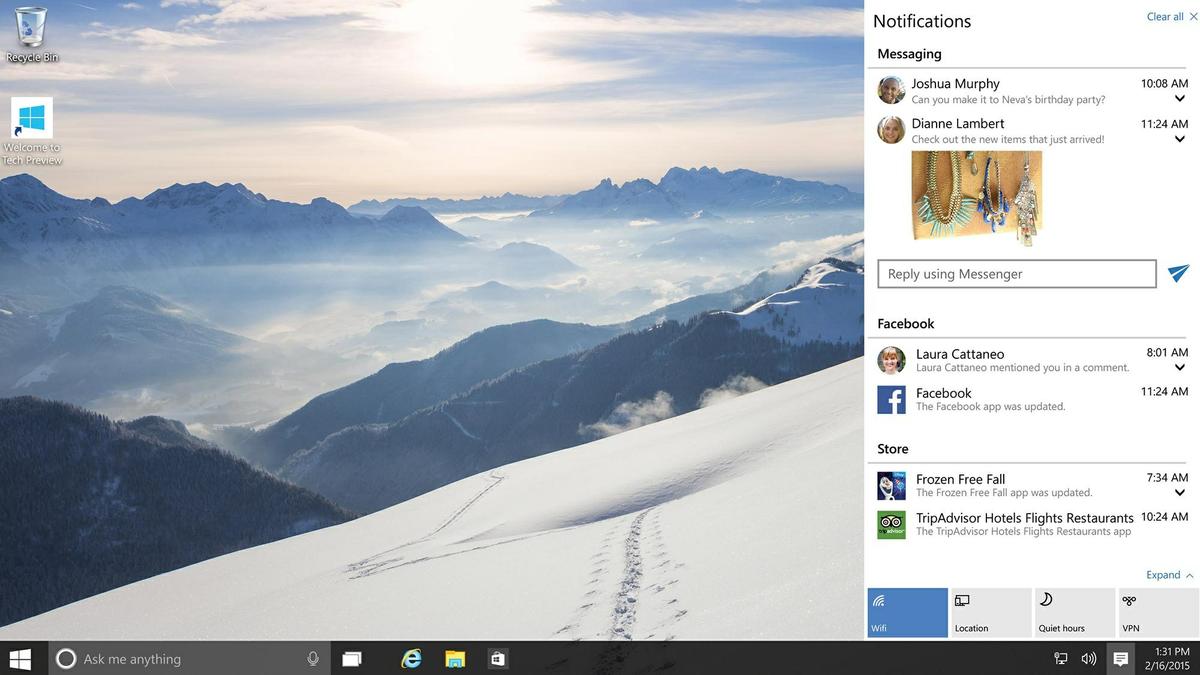Click the Frozen Free Fall app icon
Image resolution: width=1200 pixels, height=675 pixels.
(891, 485)
